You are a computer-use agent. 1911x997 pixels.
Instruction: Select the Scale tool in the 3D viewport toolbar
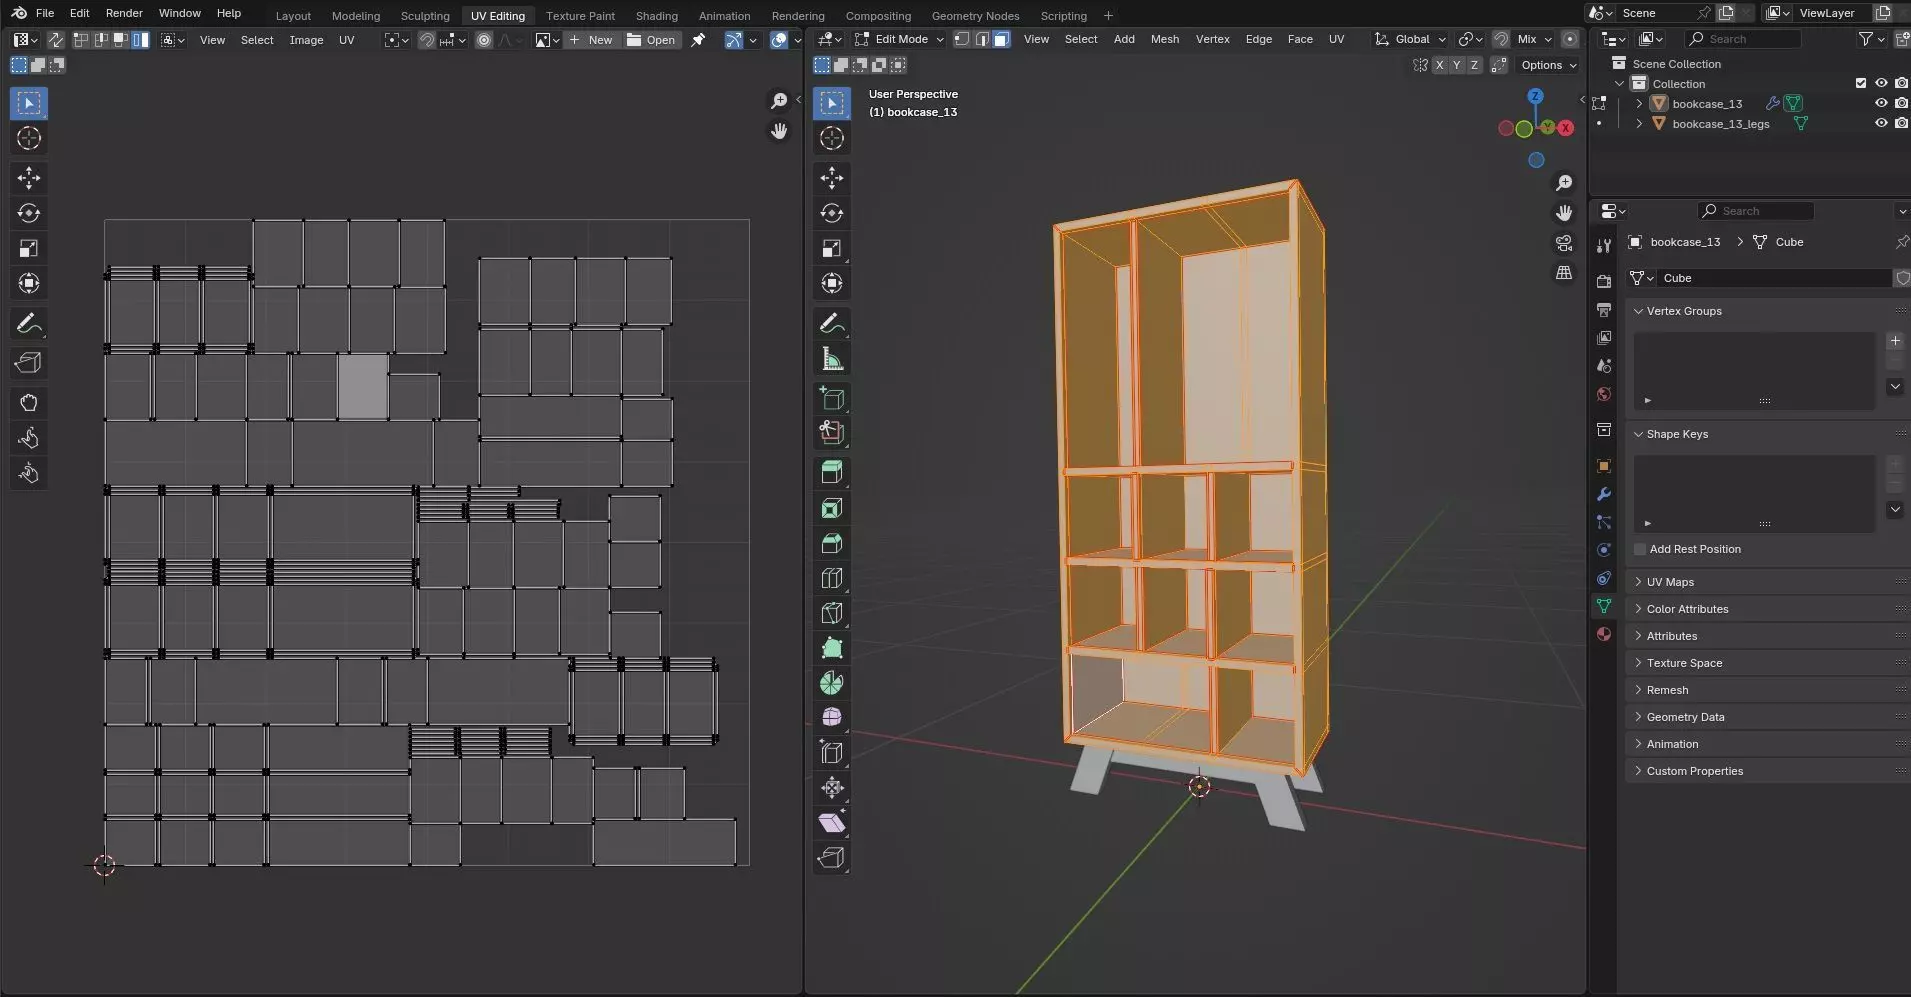(832, 248)
